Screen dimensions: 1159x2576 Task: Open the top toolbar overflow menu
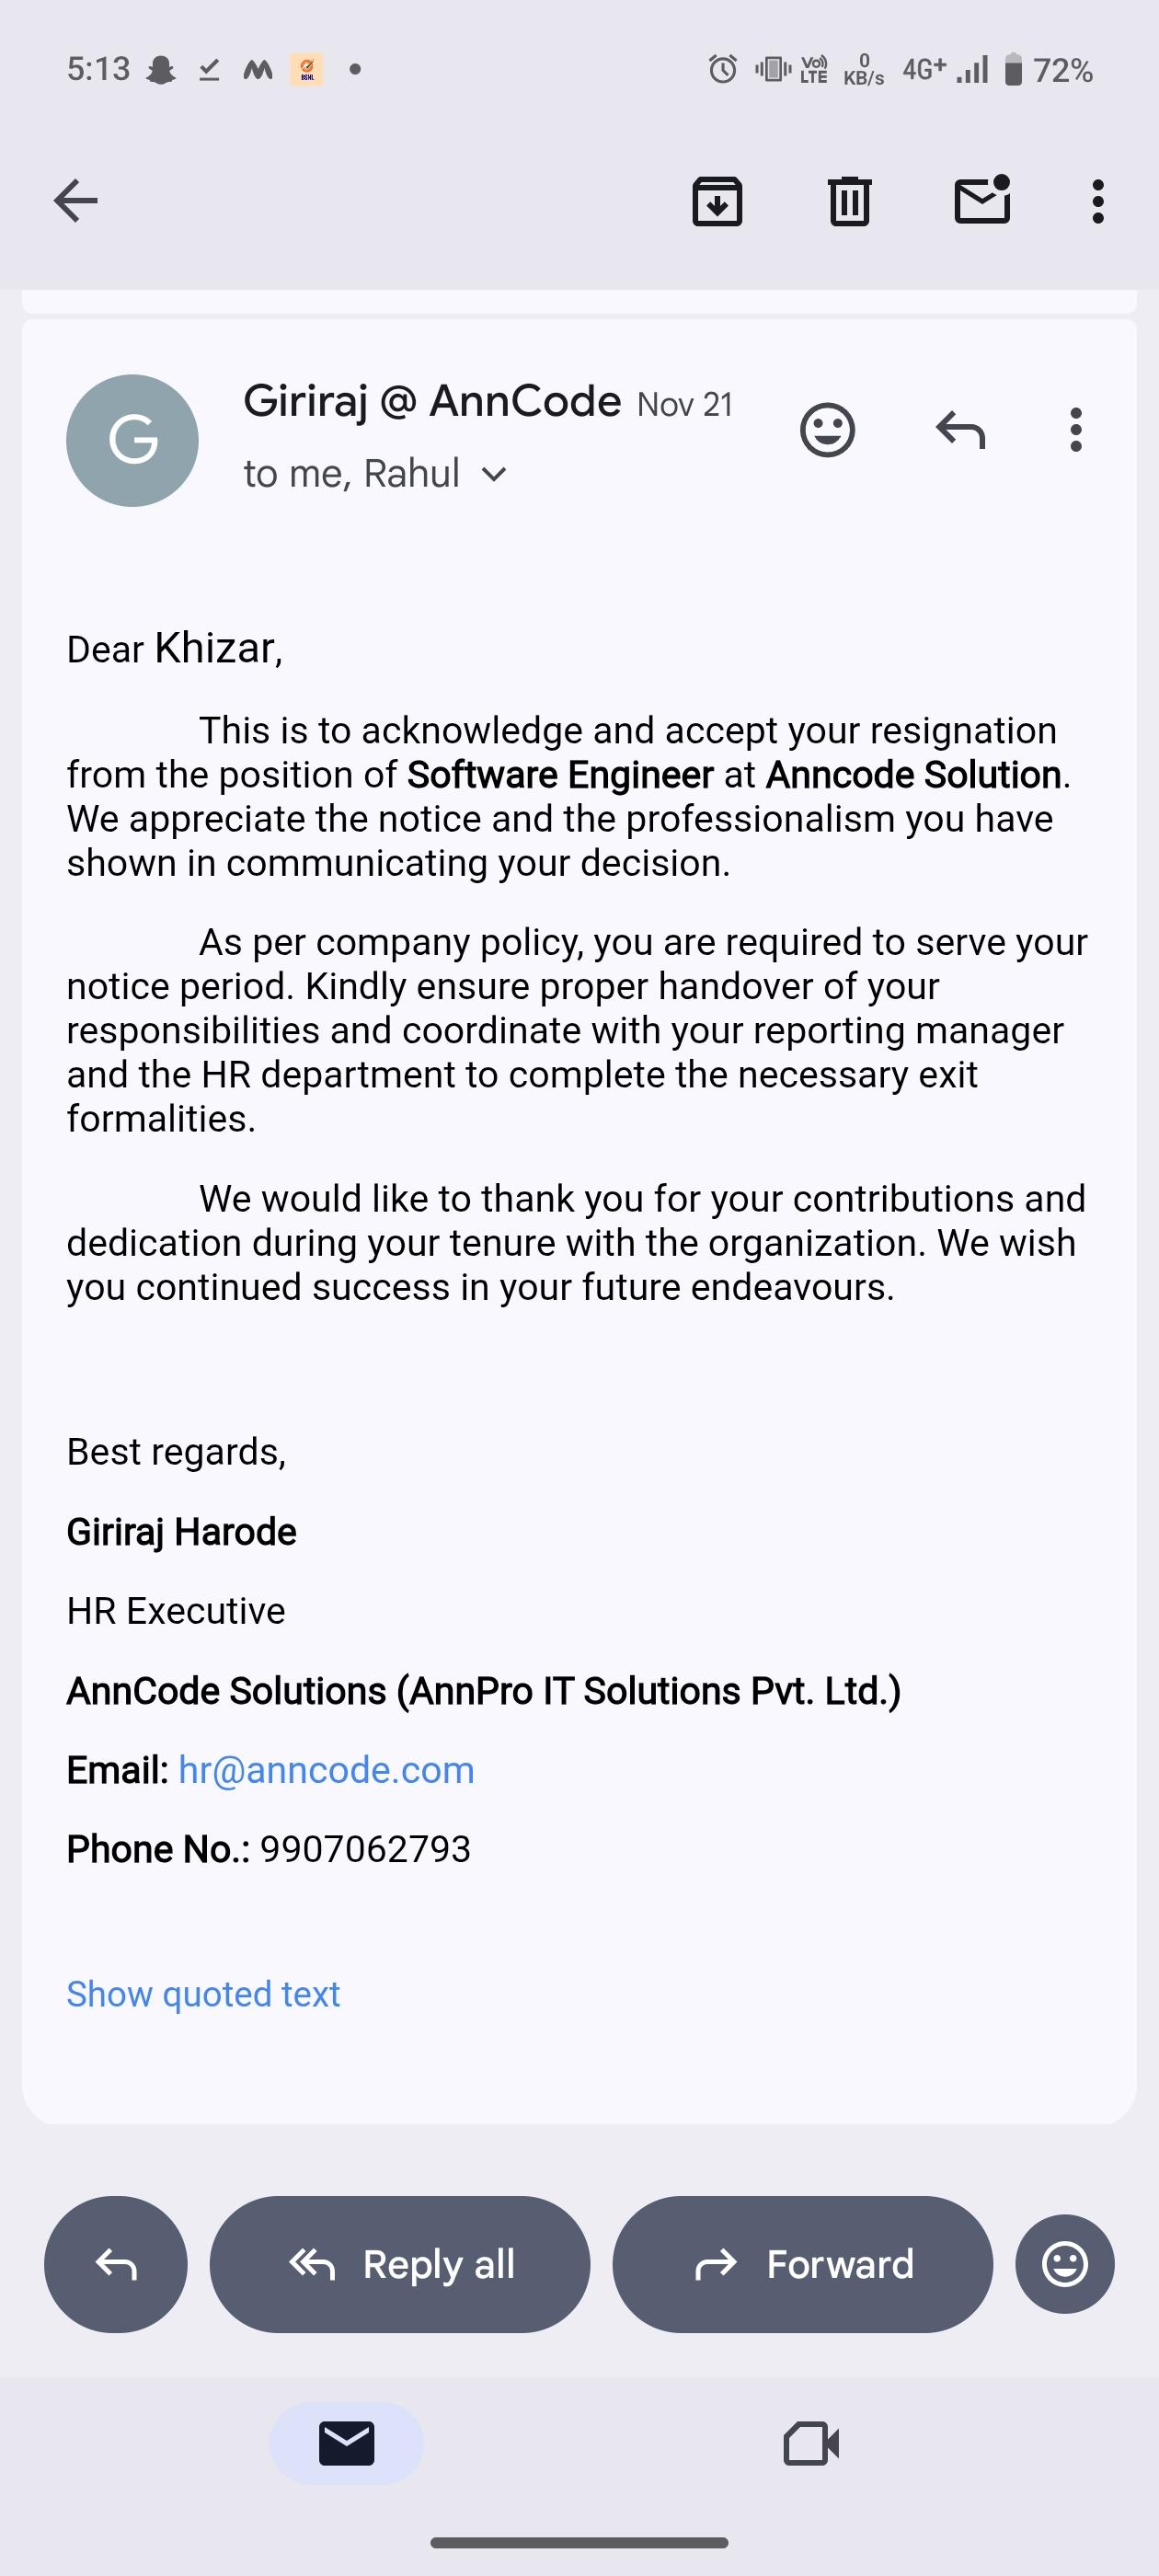click(x=1097, y=201)
